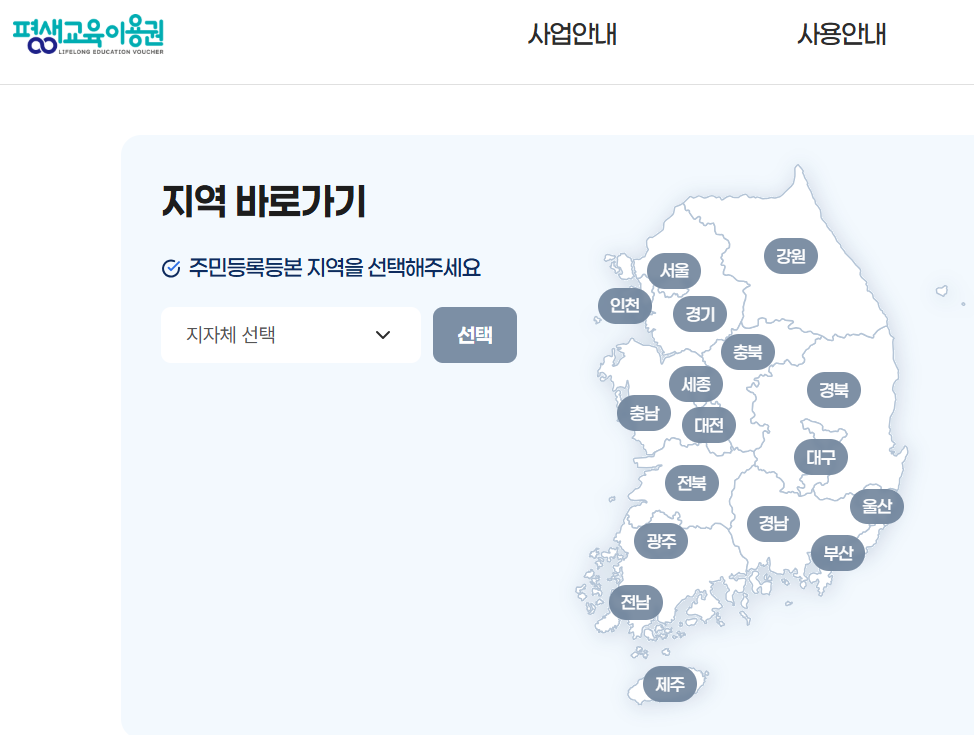This screenshot has height=735, width=974.
Task: Expand the 지자체 선택 dropdown
Action: click(x=290, y=335)
